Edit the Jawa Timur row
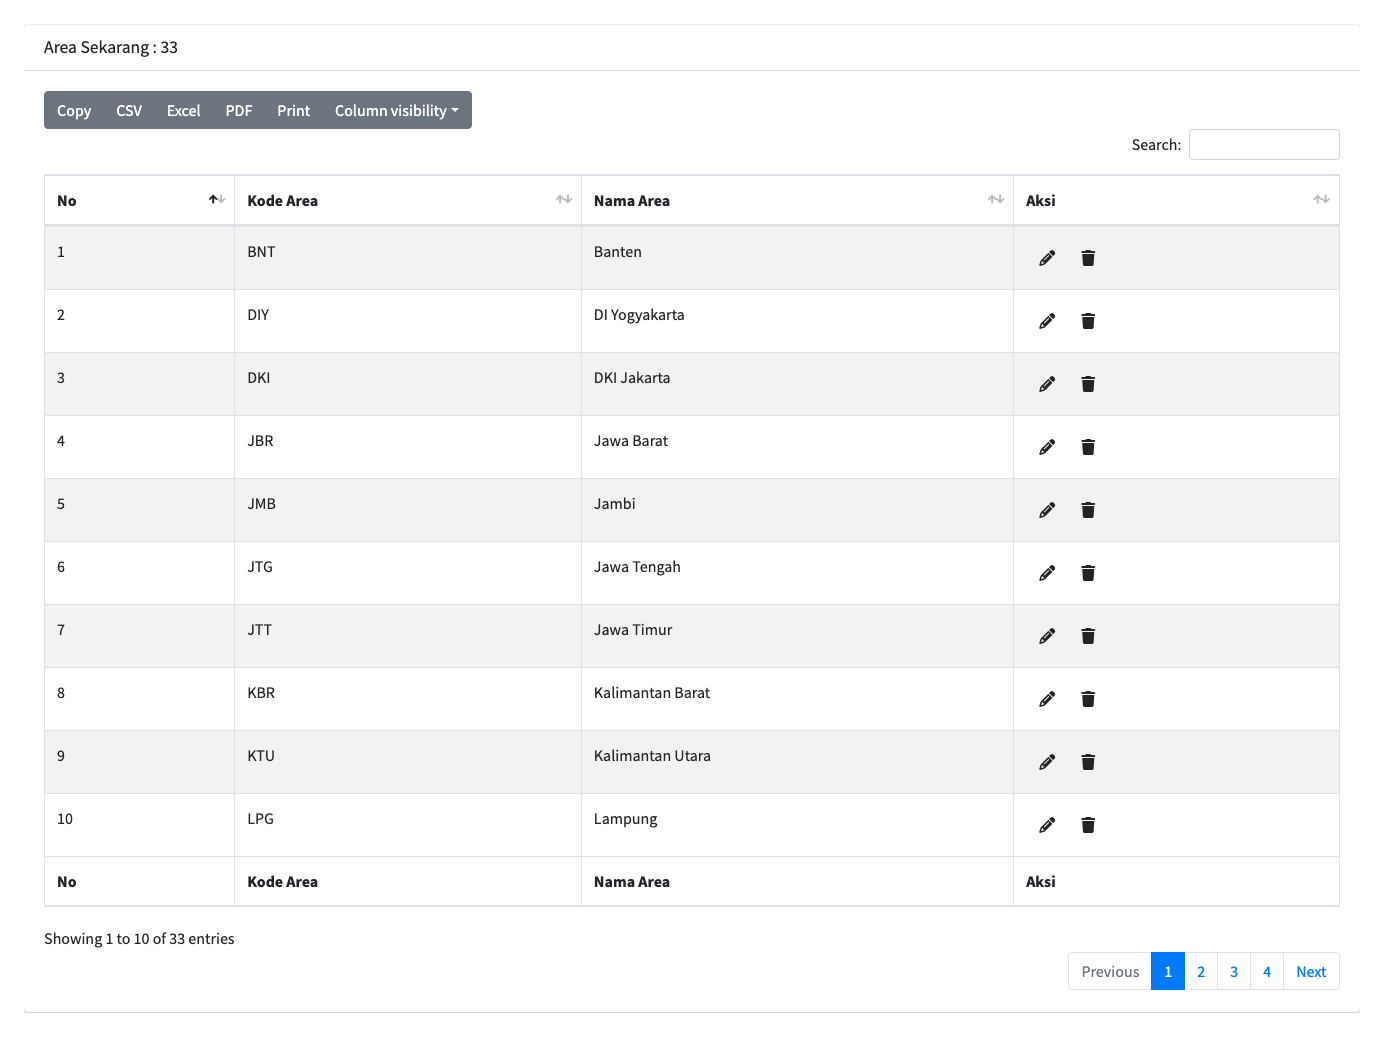Viewport: 1384px width, 1037px height. click(1047, 636)
